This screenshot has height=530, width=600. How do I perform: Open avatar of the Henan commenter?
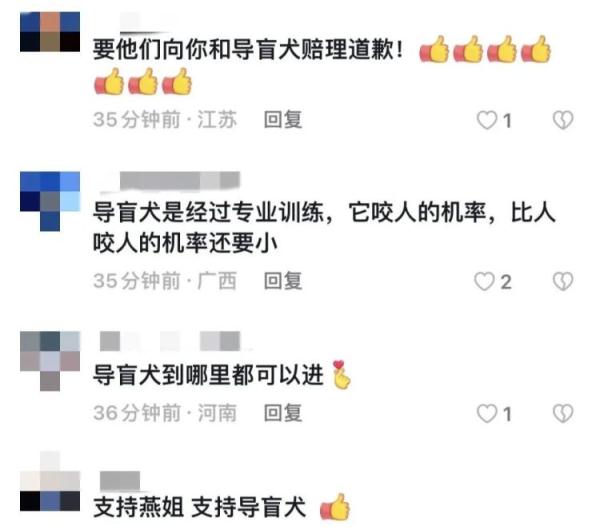50,361
